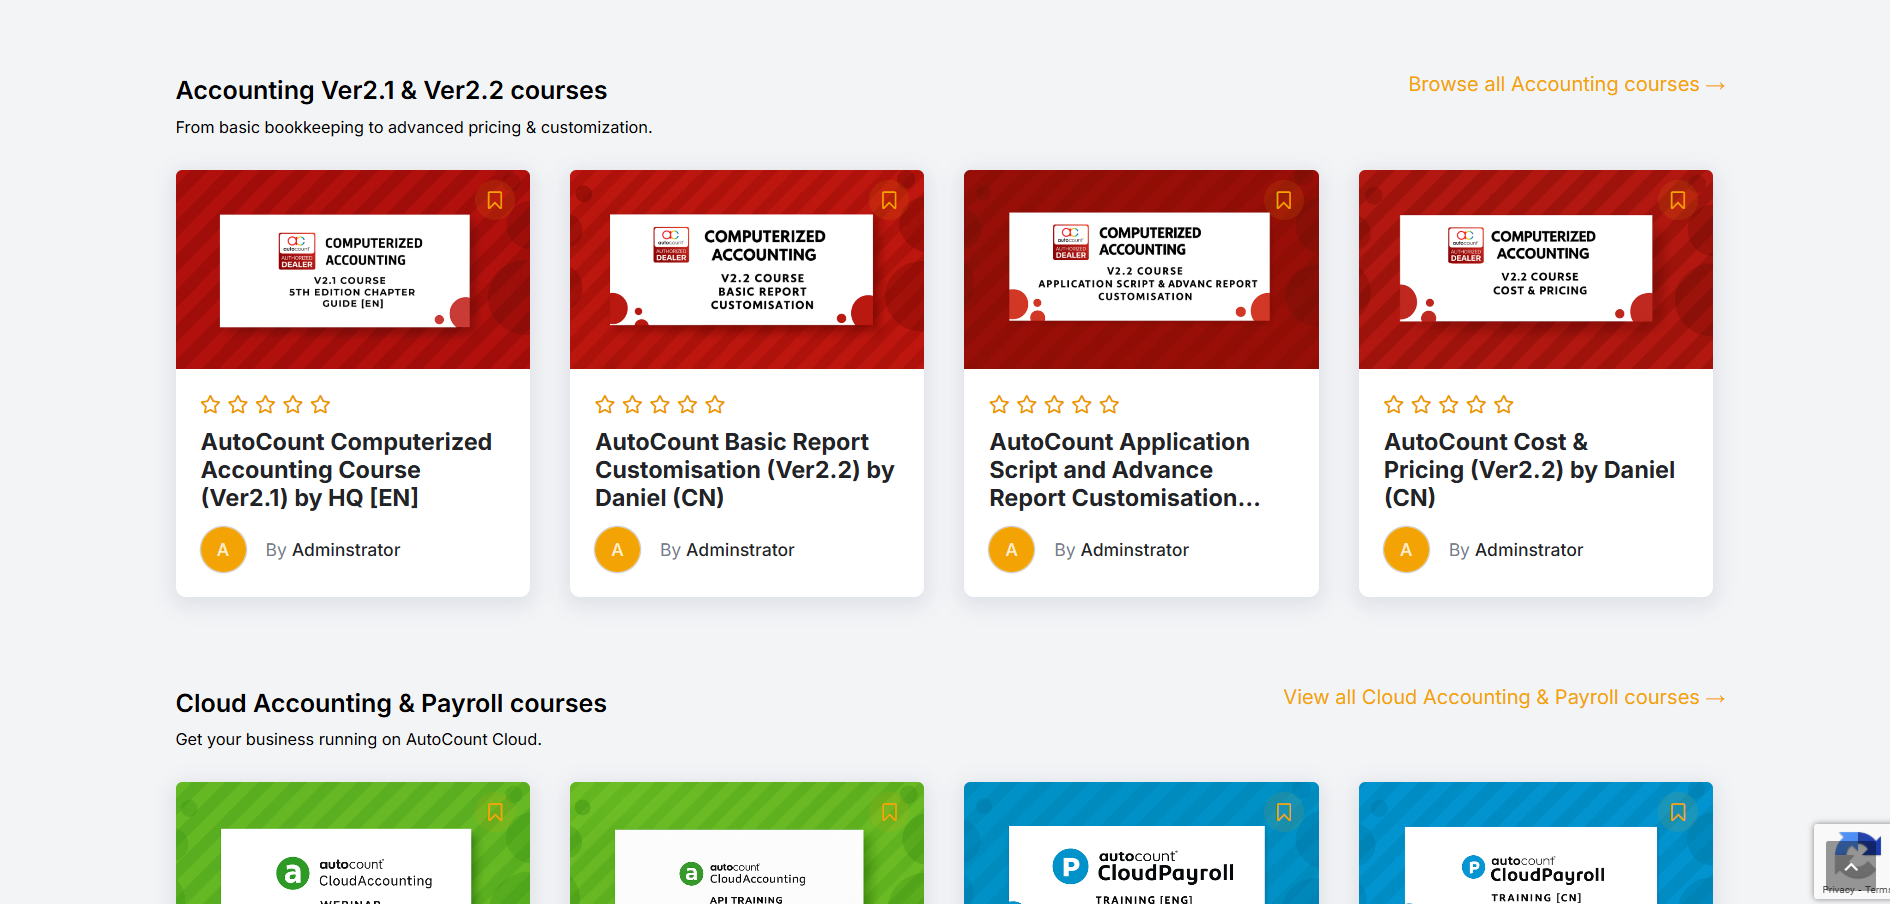Bookmark the AutoCount Cost & Pricing course
This screenshot has height=904, width=1890.
1677,200
